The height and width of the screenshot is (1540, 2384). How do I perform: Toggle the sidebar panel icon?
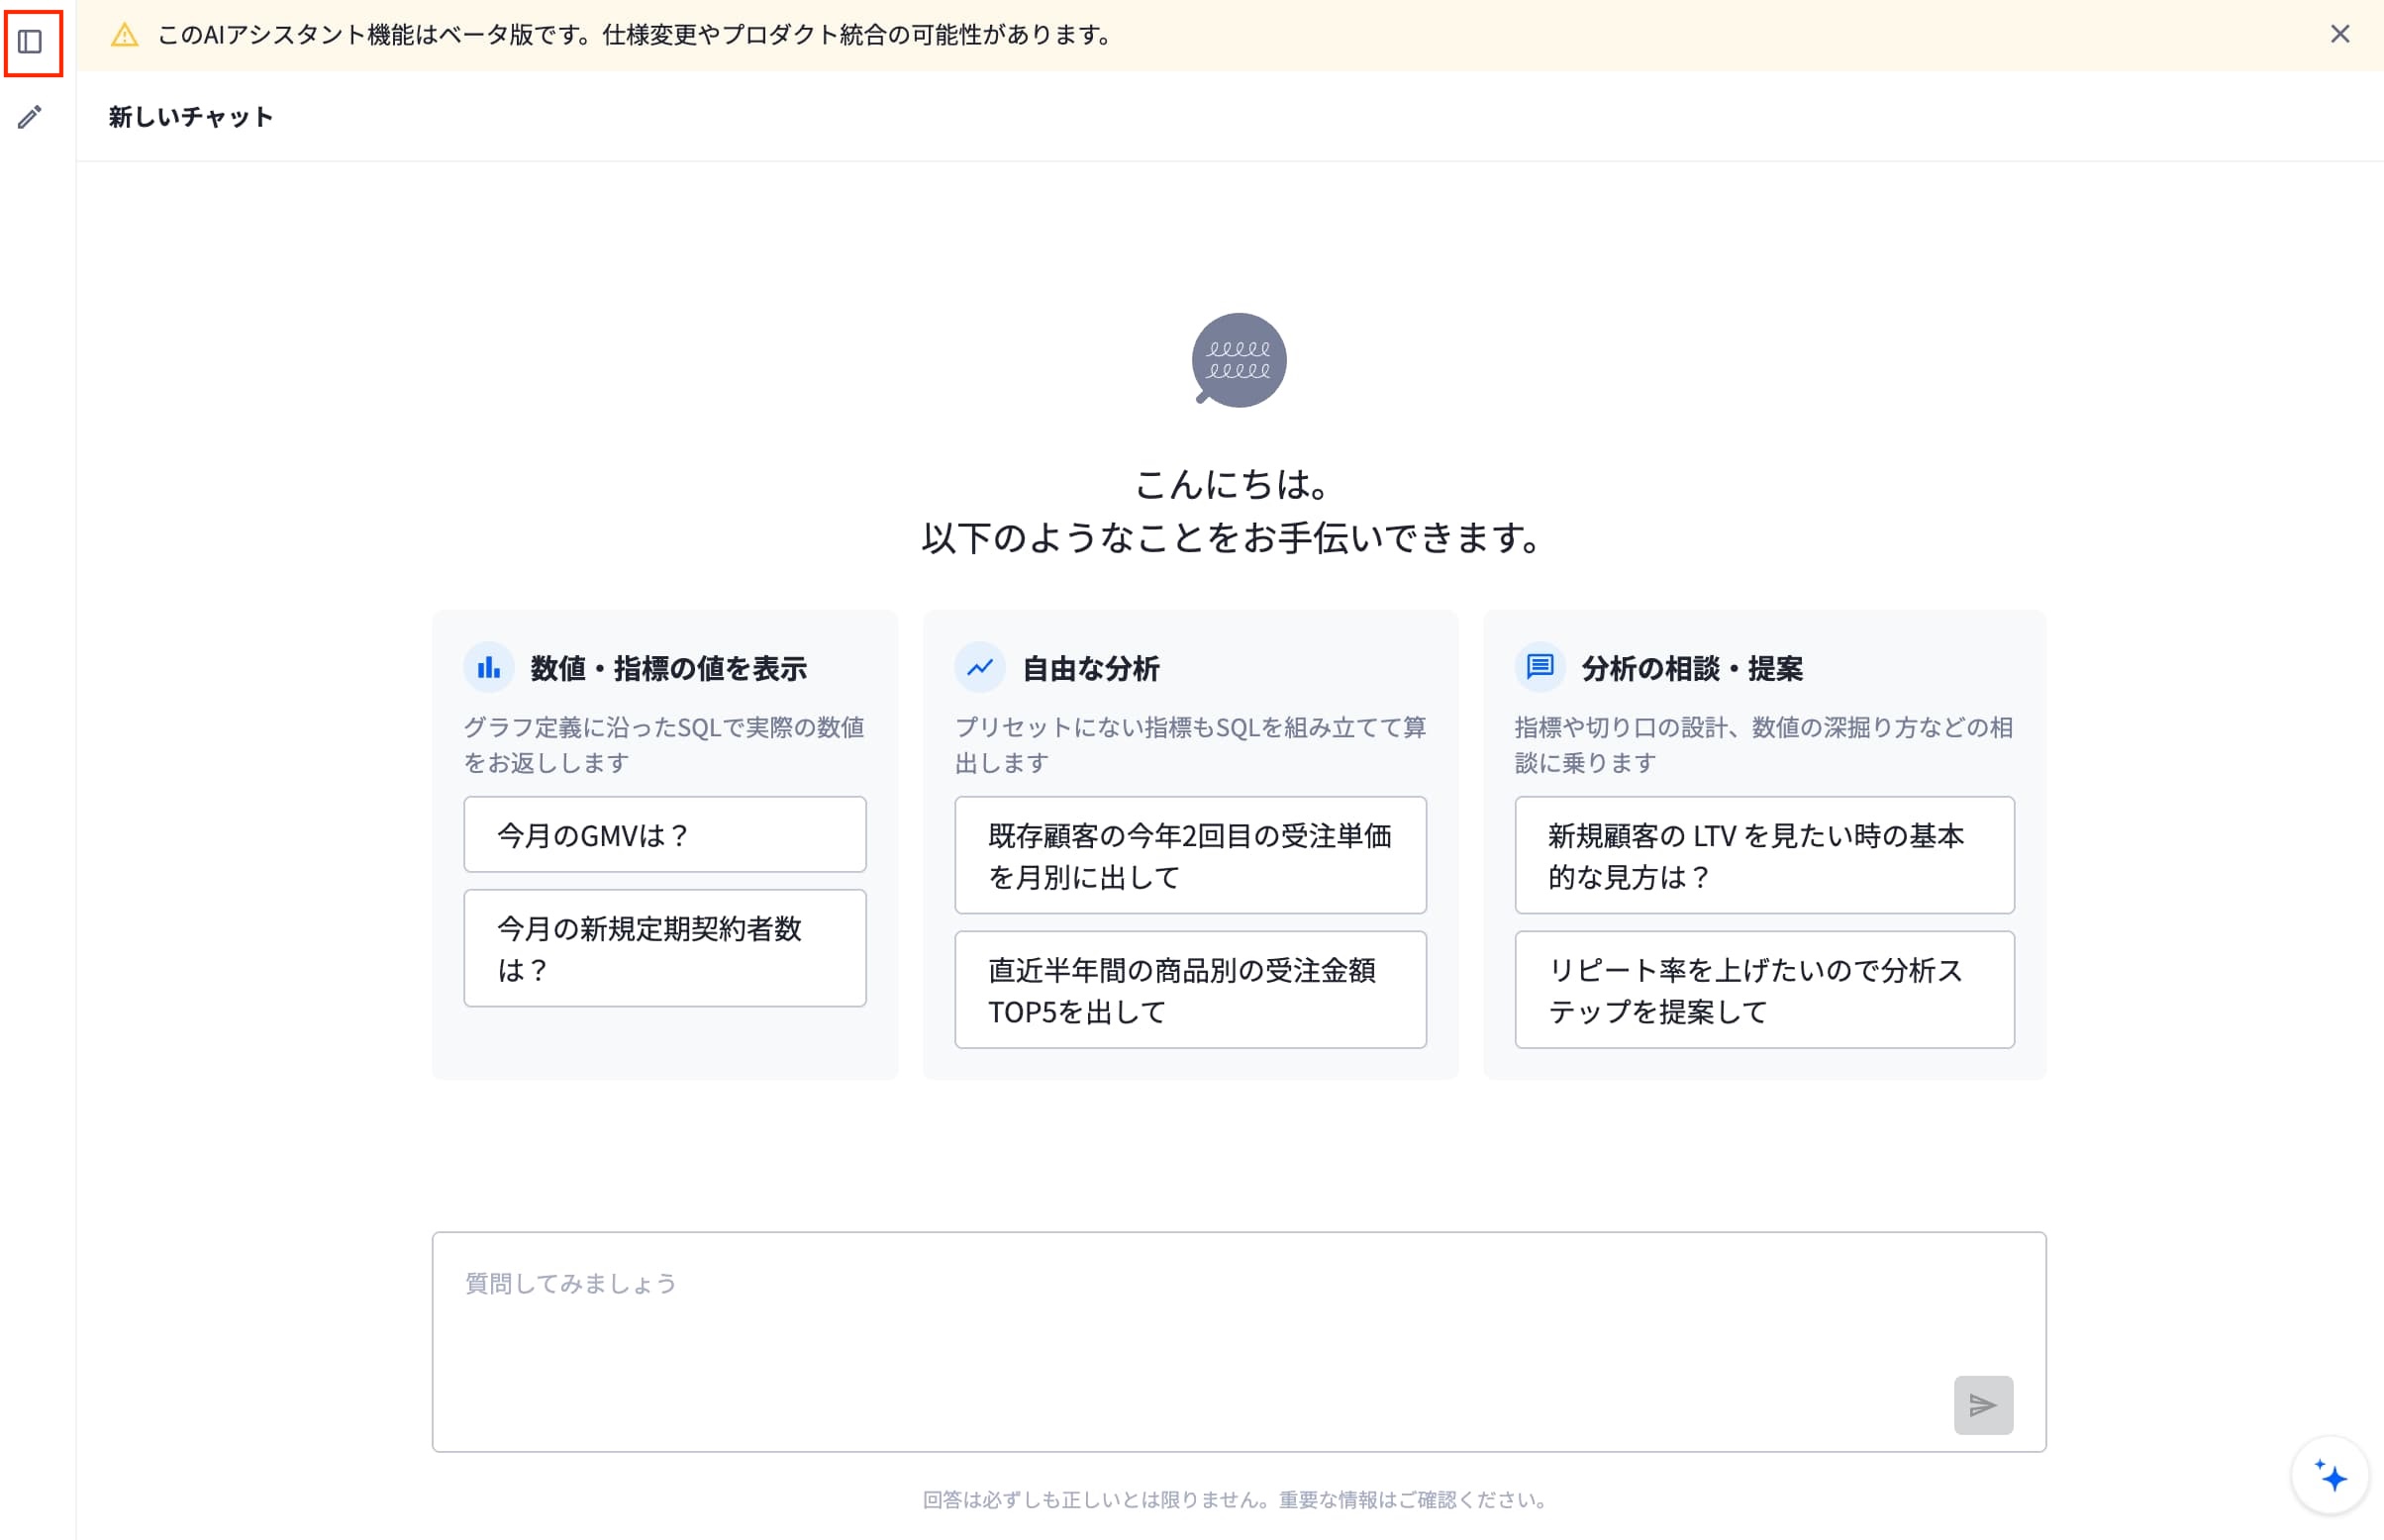pos(30,42)
